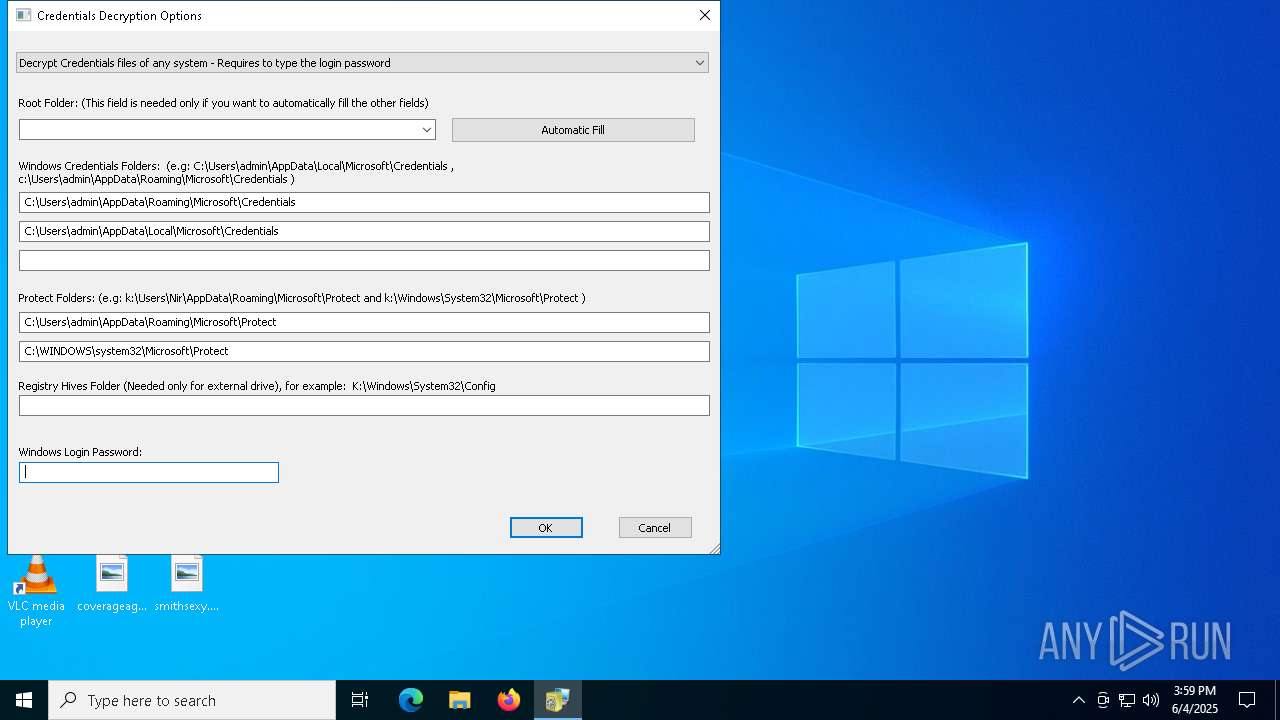Click the dialog title bar app icon

pos(23,15)
